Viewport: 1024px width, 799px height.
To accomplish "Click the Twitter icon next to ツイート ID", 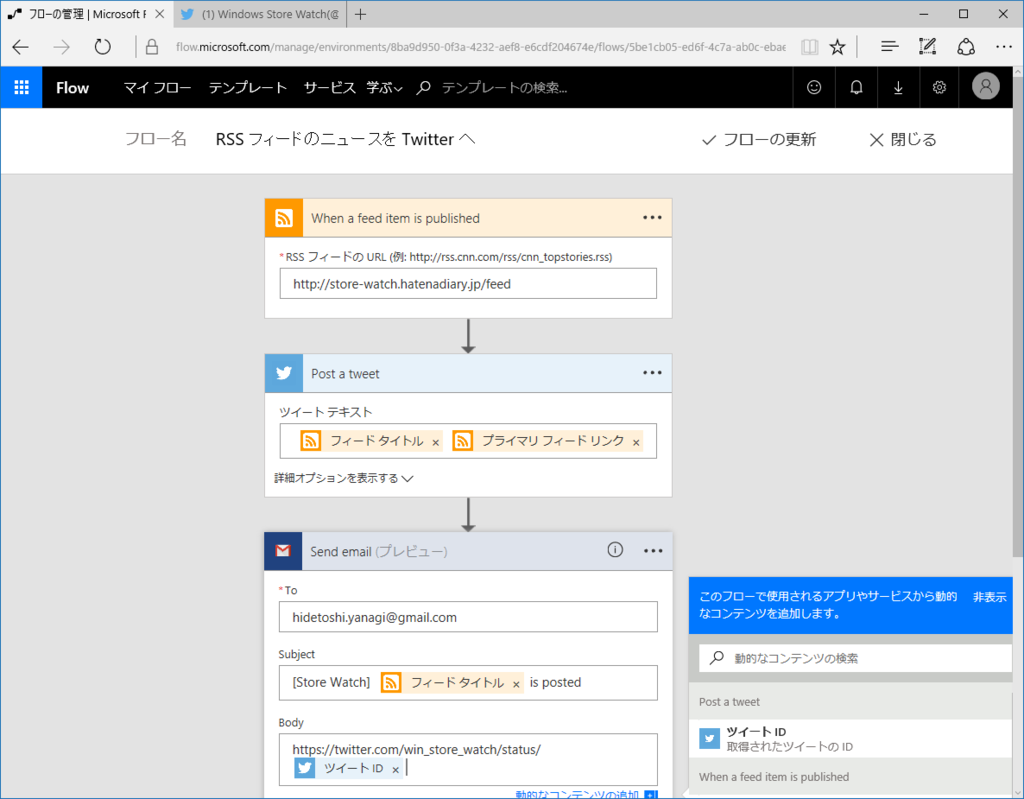I will click(x=709, y=738).
